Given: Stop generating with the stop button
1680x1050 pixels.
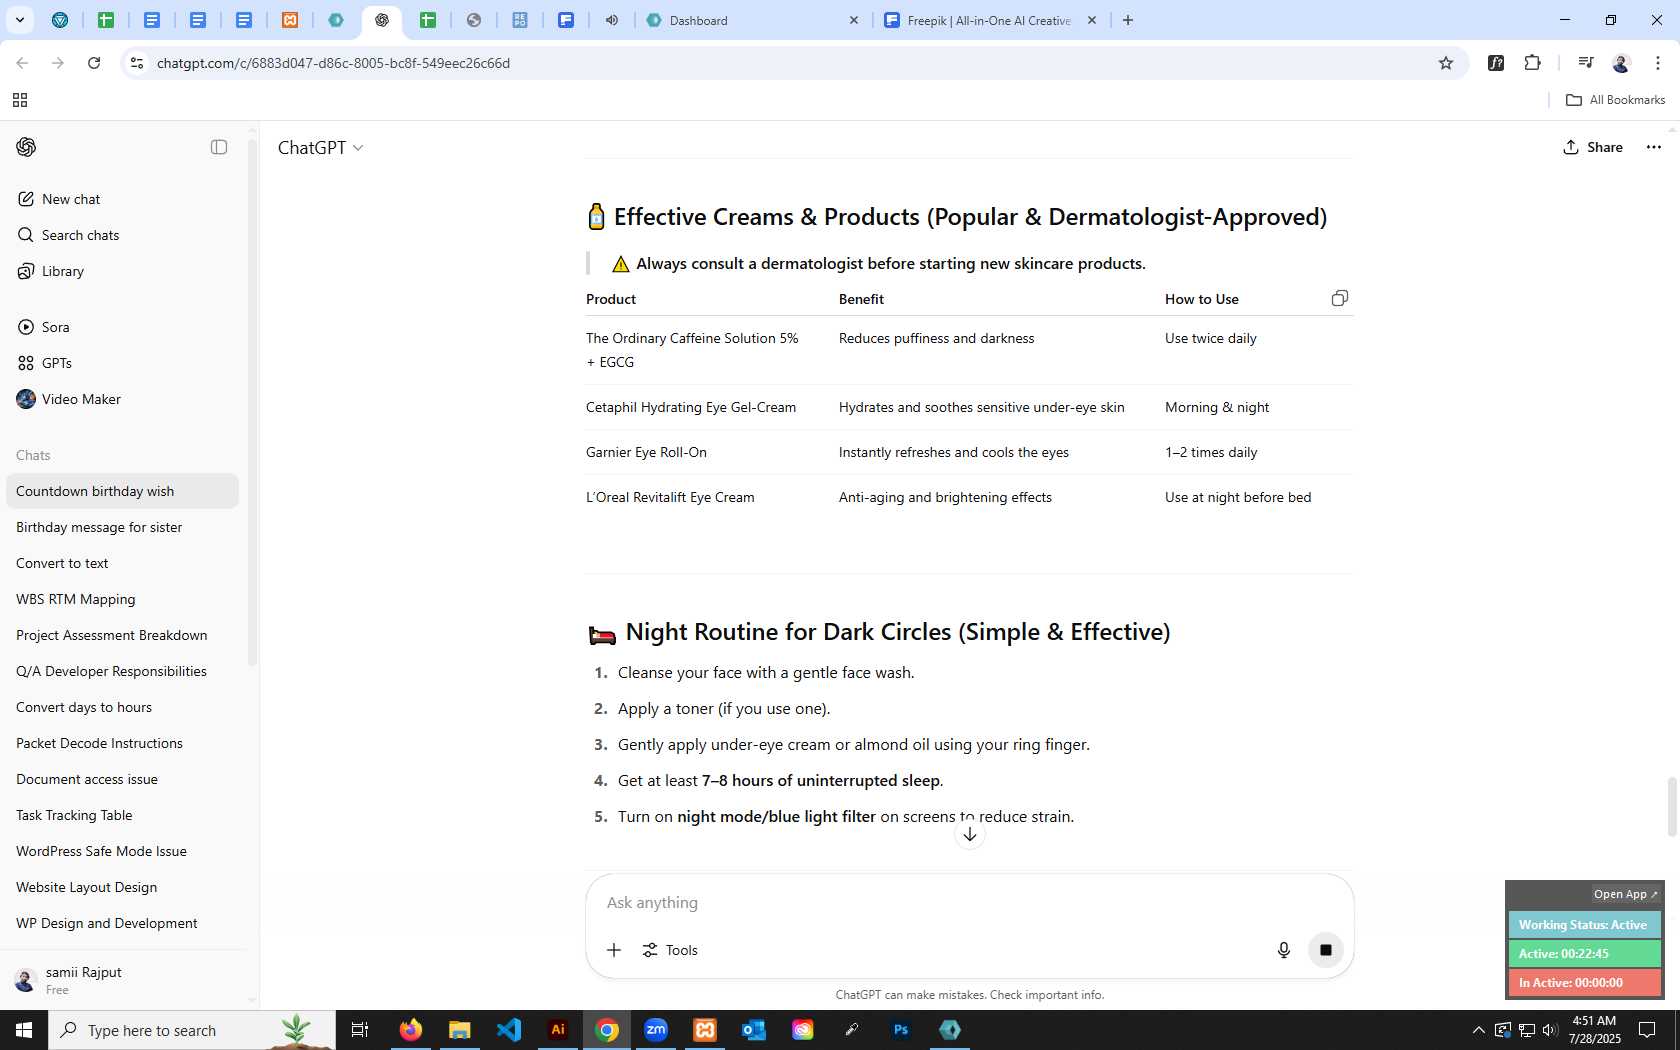Looking at the screenshot, I should (1326, 950).
